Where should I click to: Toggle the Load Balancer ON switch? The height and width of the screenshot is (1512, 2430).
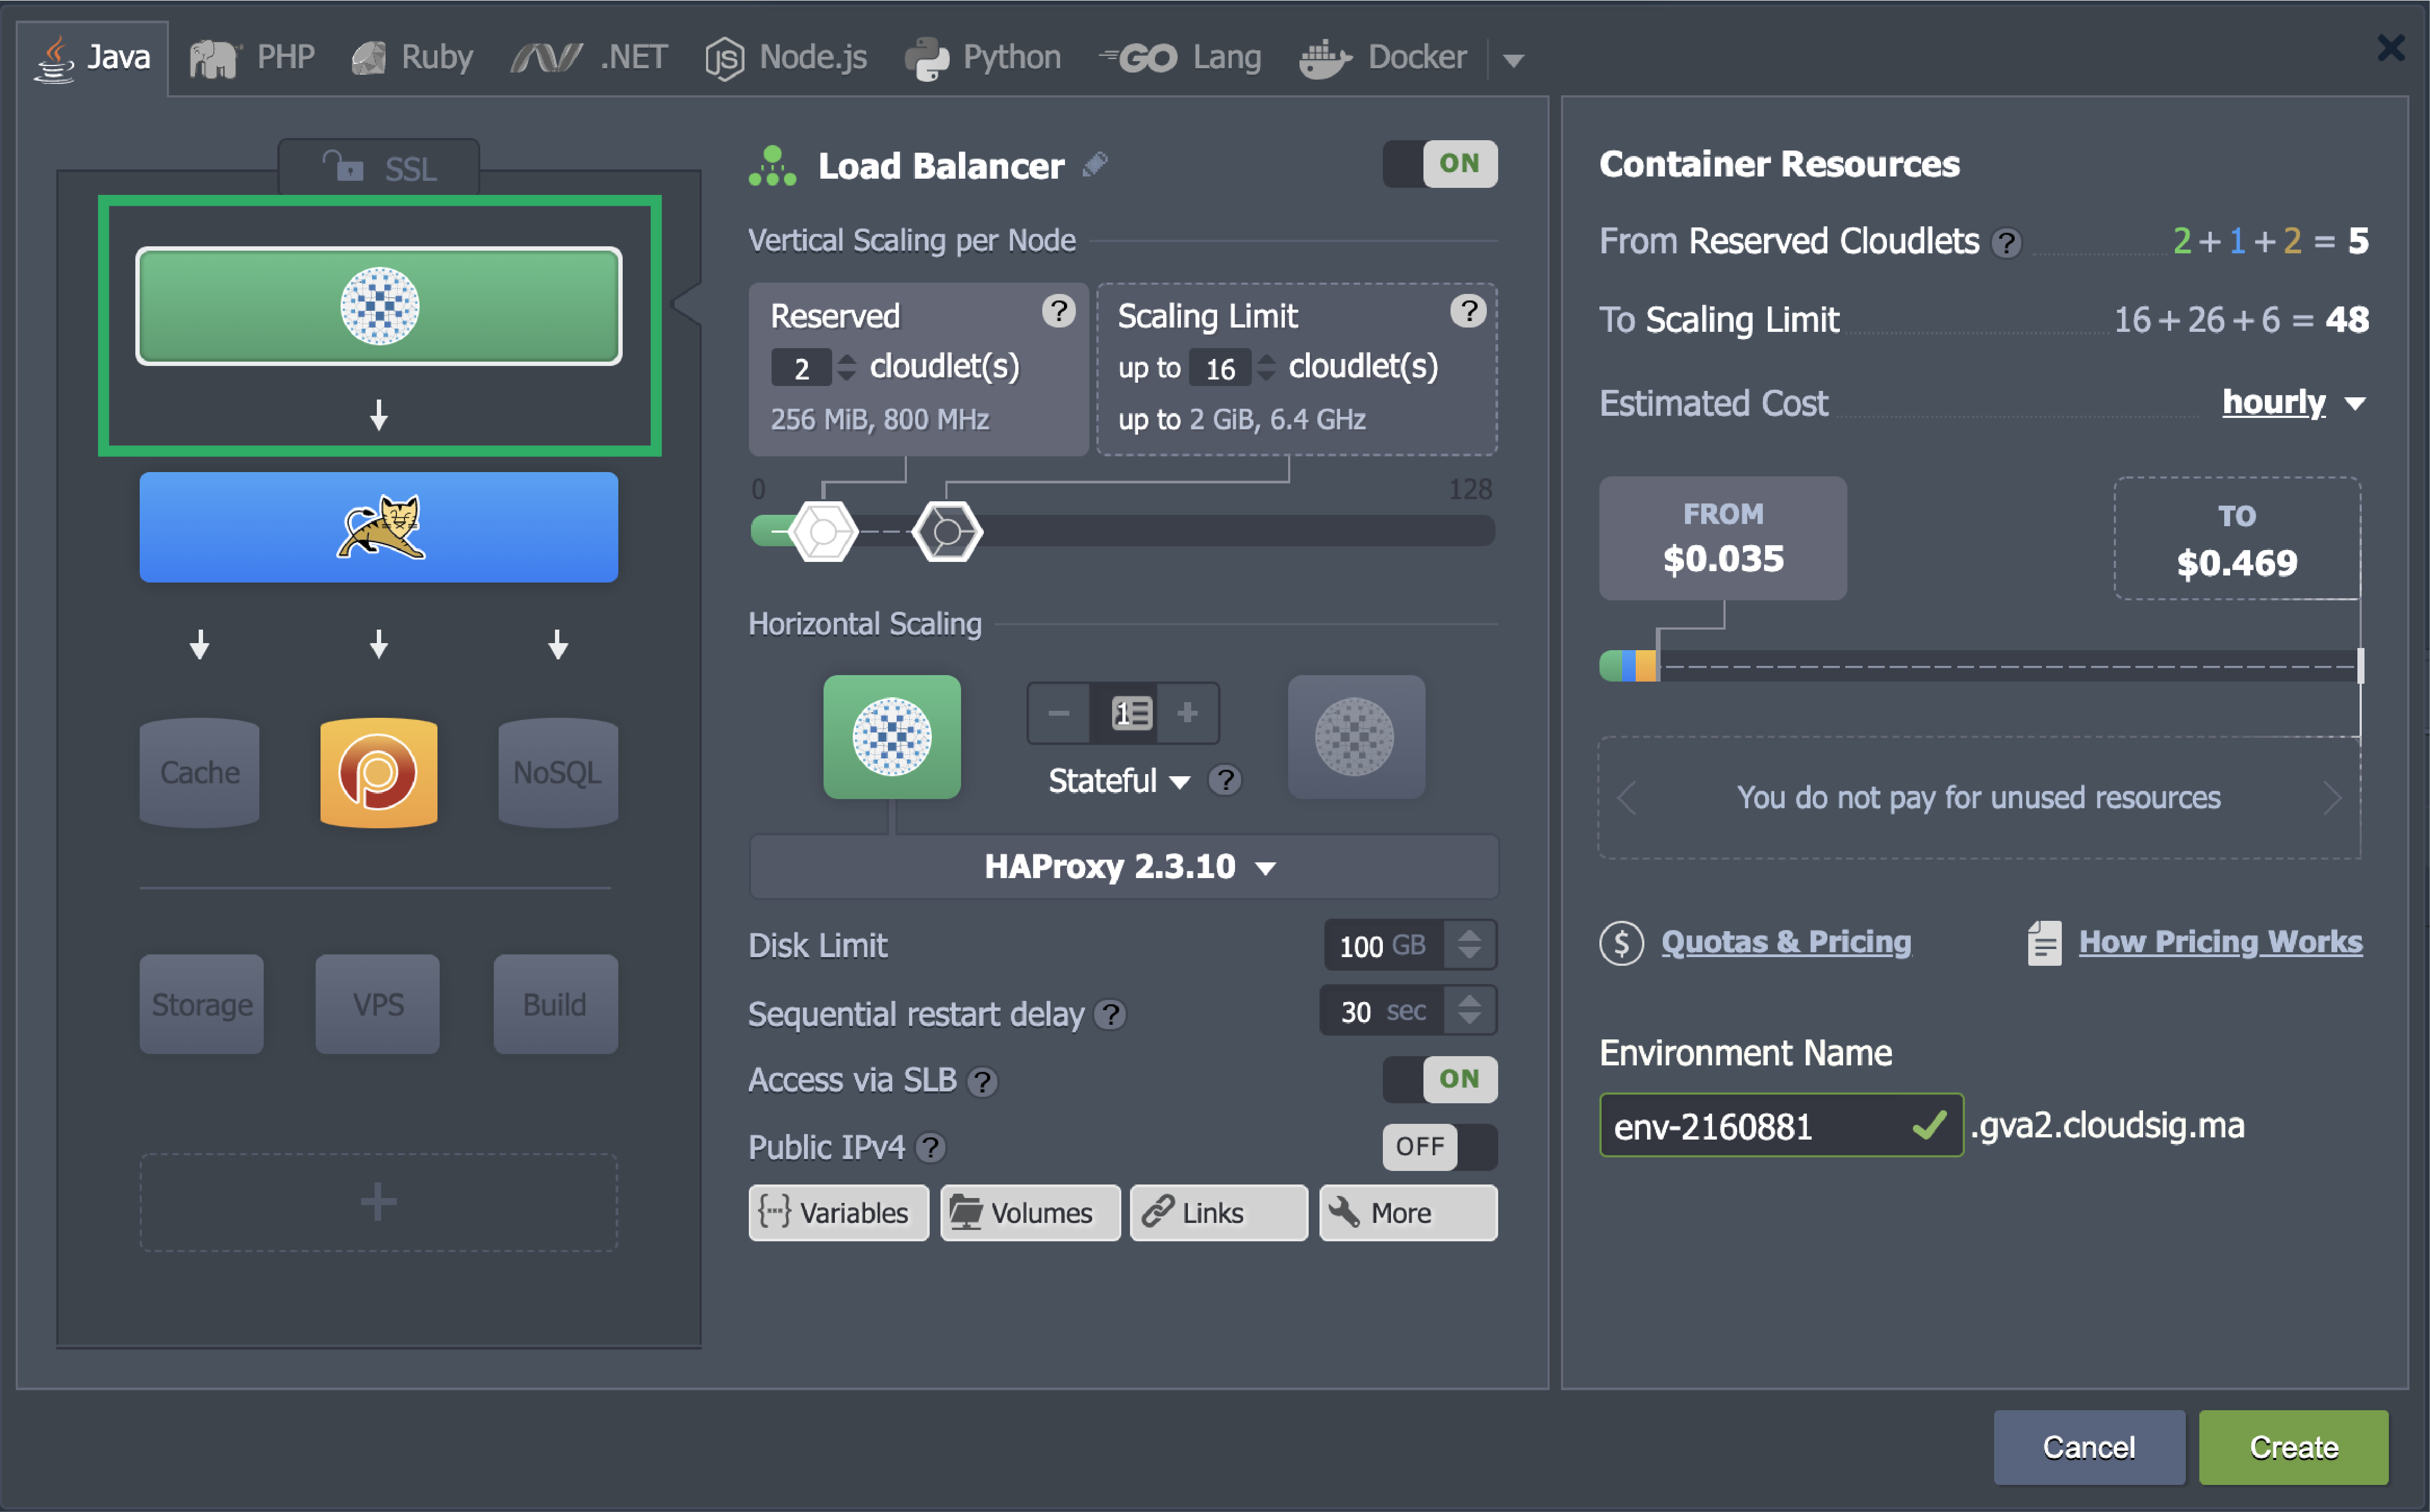pos(1440,163)
